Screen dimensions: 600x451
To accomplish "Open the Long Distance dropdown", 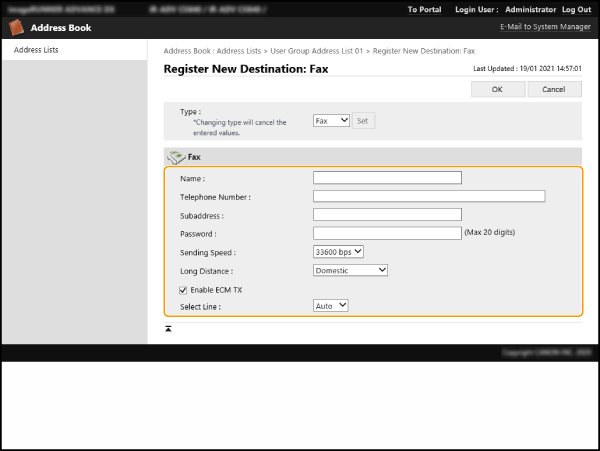I will (x=350, y=270).
